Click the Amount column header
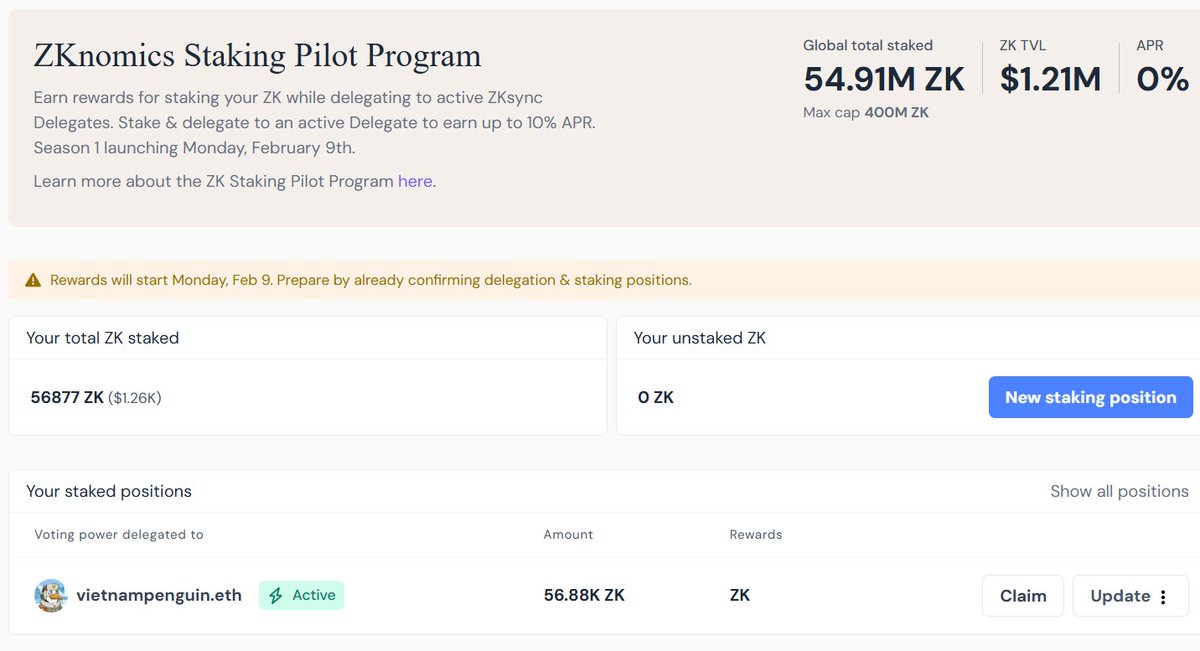 568,535
